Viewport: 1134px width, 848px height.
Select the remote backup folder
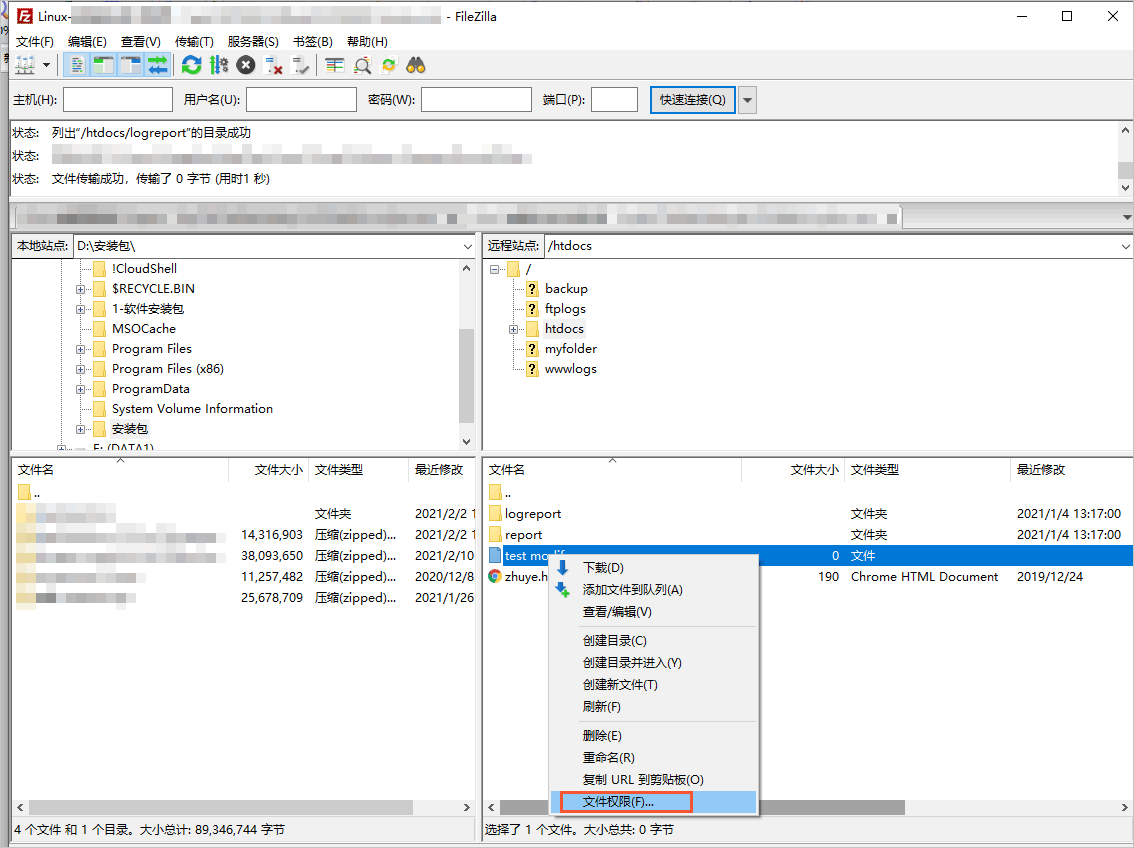(566, 289)
